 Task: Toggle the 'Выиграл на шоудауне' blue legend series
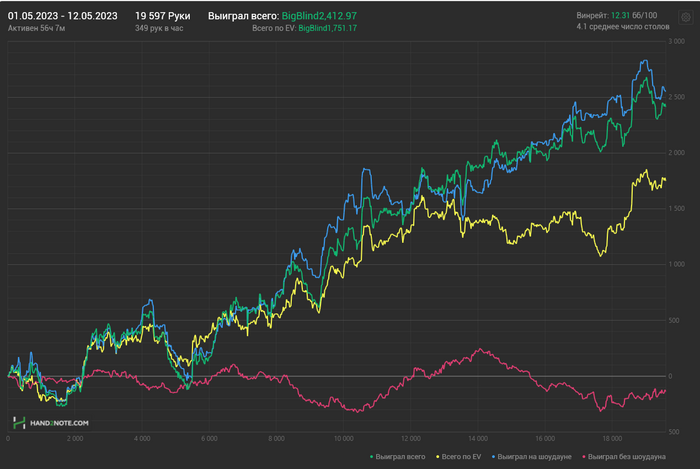point(532,457)
